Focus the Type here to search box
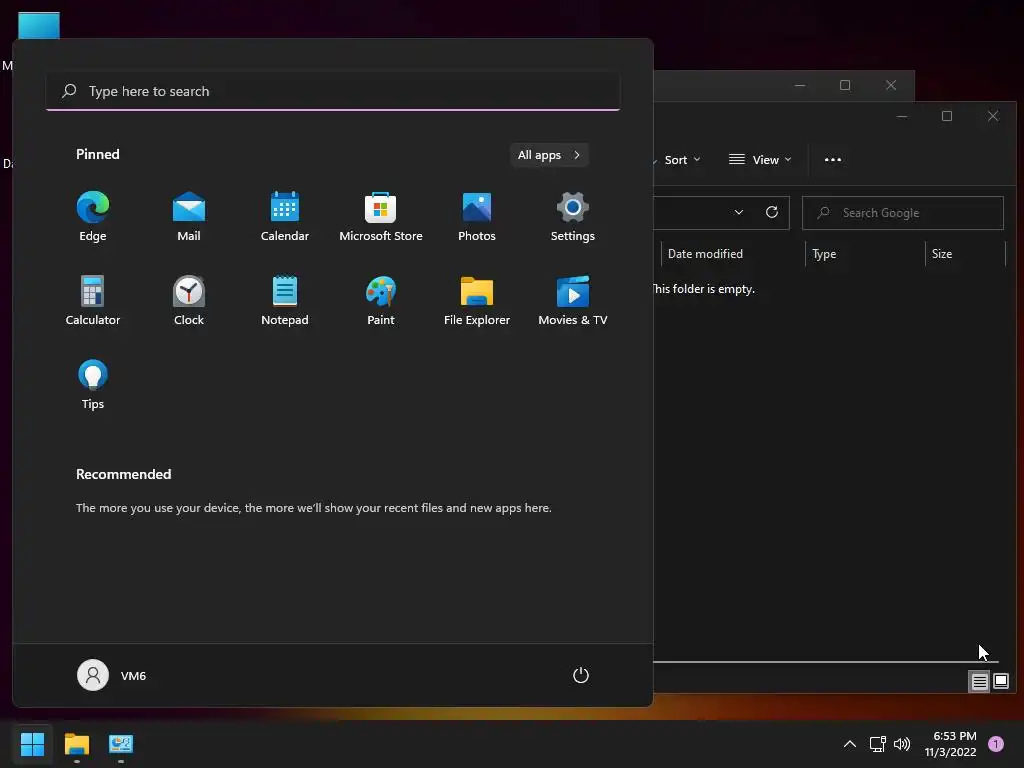The image size is (1024, 768). coord(333,91)
